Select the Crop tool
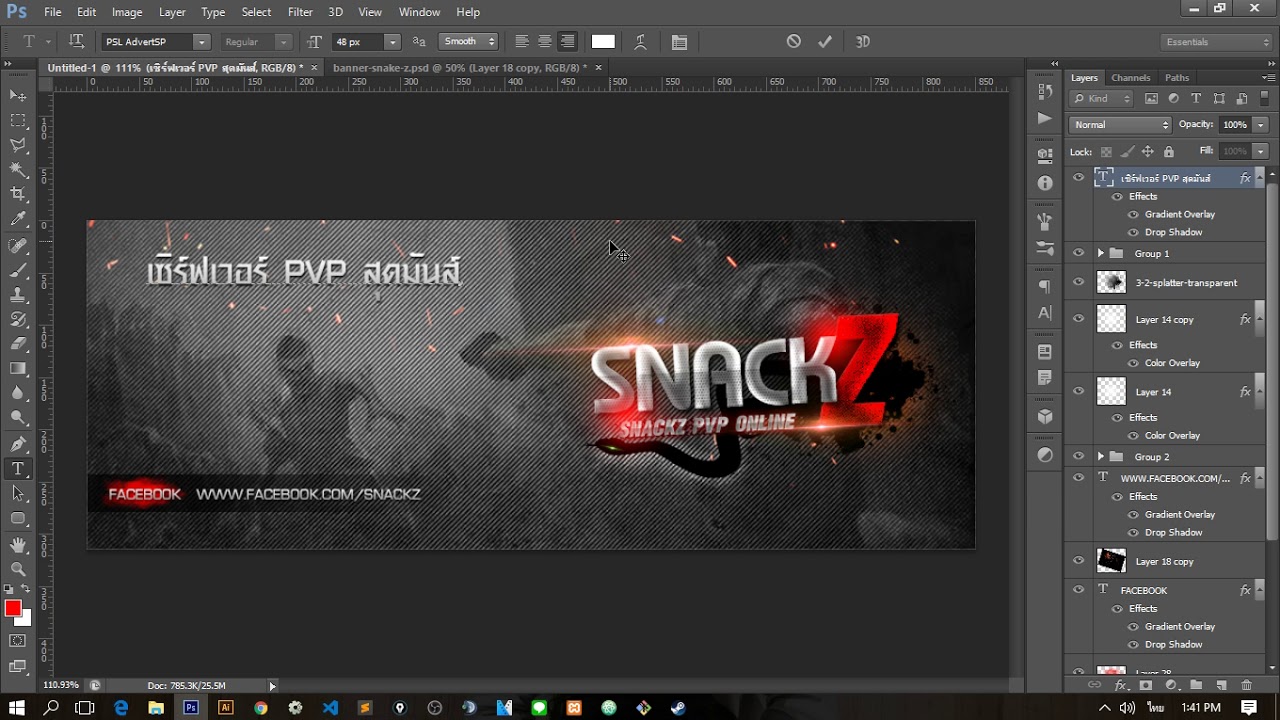Image resolution: width=1280 pixels, height=720 pixels. point(18,194)
